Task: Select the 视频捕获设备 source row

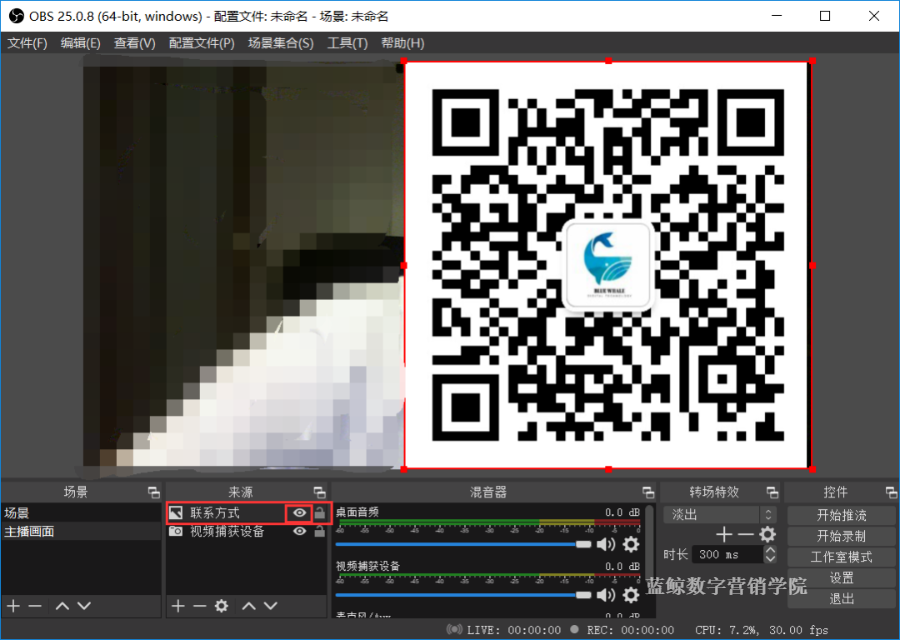Action: click(x=247, y=532)
